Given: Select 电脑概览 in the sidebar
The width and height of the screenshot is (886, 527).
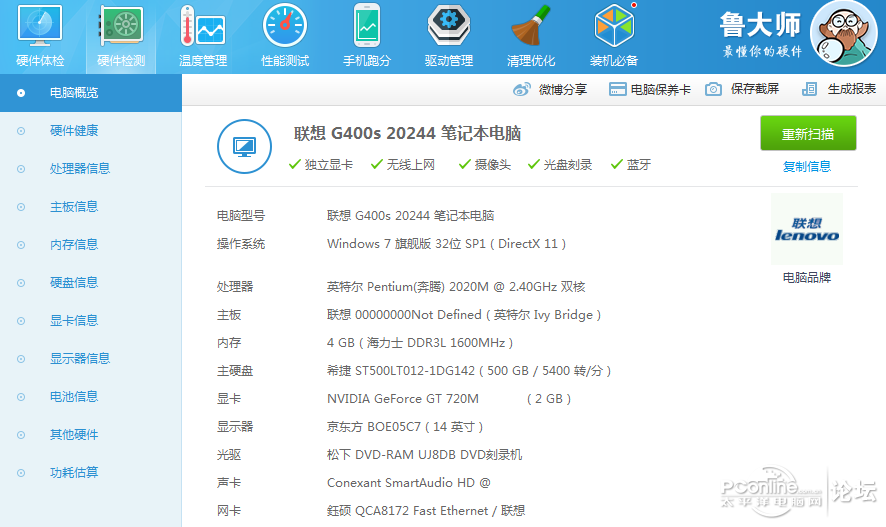Looking at the screenshot, I should point(90,93).
